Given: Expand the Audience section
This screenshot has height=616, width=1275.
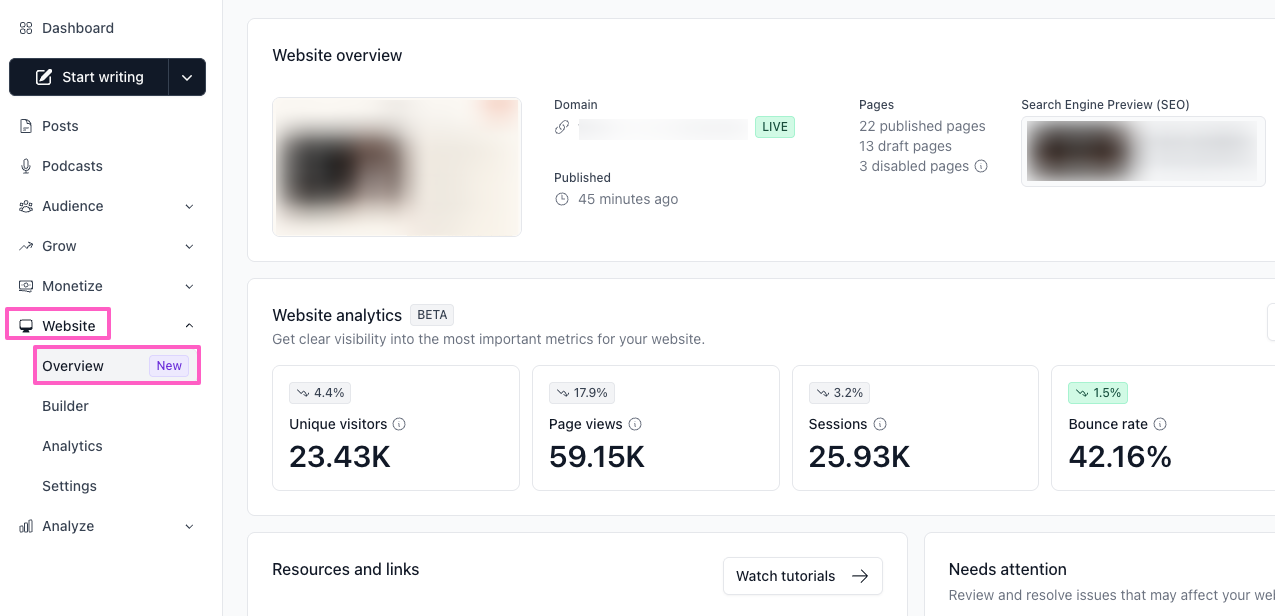Looking at the screenshot, I should click(x=189, y=206).
